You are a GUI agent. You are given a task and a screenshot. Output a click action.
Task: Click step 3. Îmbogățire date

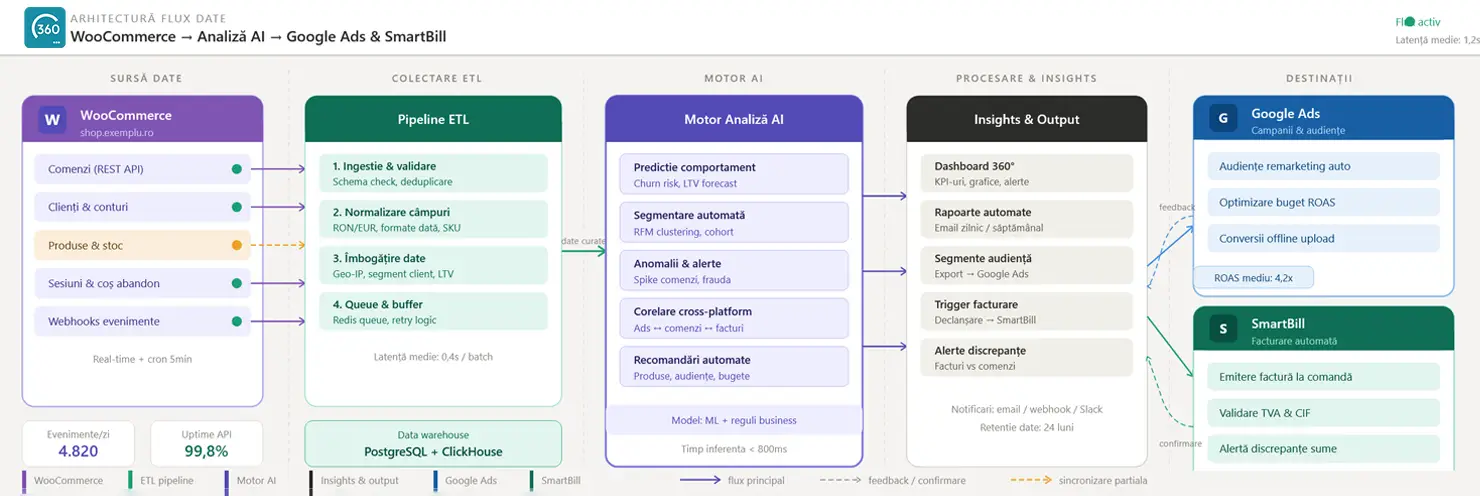point(433,265)
